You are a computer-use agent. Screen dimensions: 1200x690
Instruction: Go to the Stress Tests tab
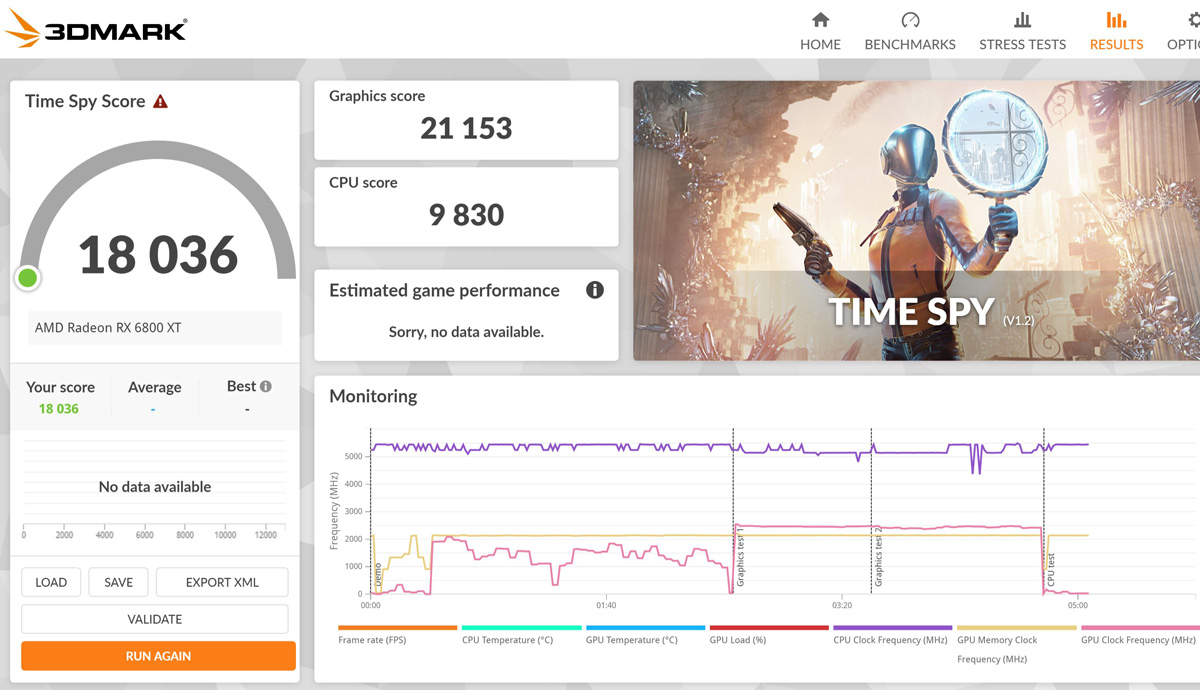(x=1022, y=31)
